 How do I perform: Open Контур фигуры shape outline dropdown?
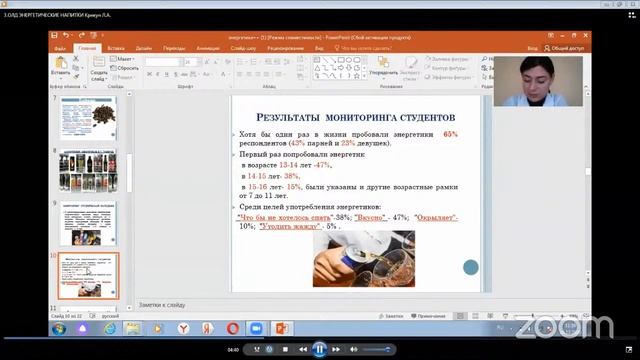pyautogui.click(x=448, y=68)
